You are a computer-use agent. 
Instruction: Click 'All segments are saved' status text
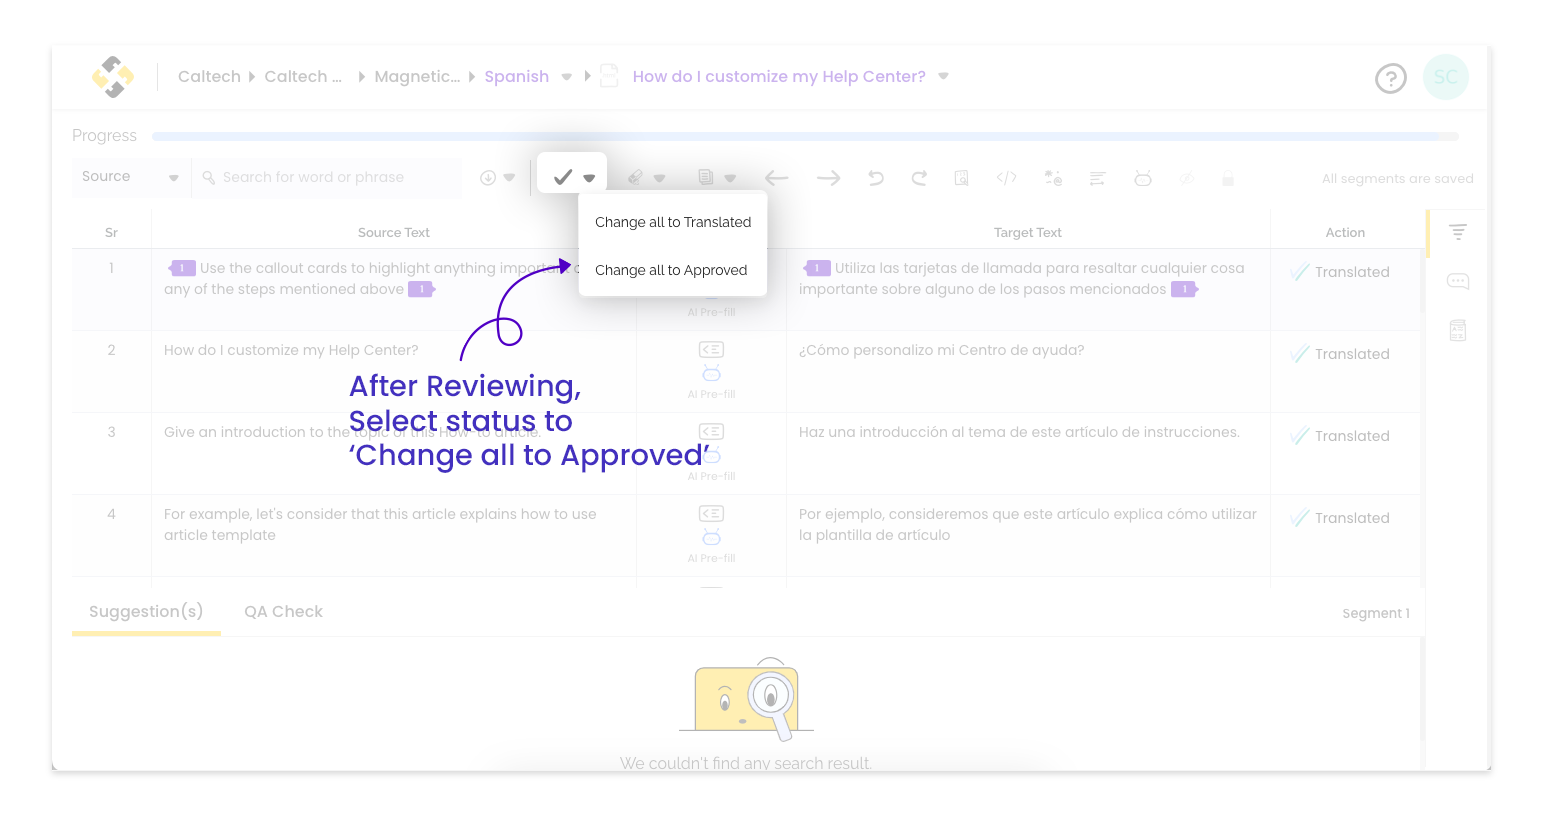click(x=1397, y=178)
